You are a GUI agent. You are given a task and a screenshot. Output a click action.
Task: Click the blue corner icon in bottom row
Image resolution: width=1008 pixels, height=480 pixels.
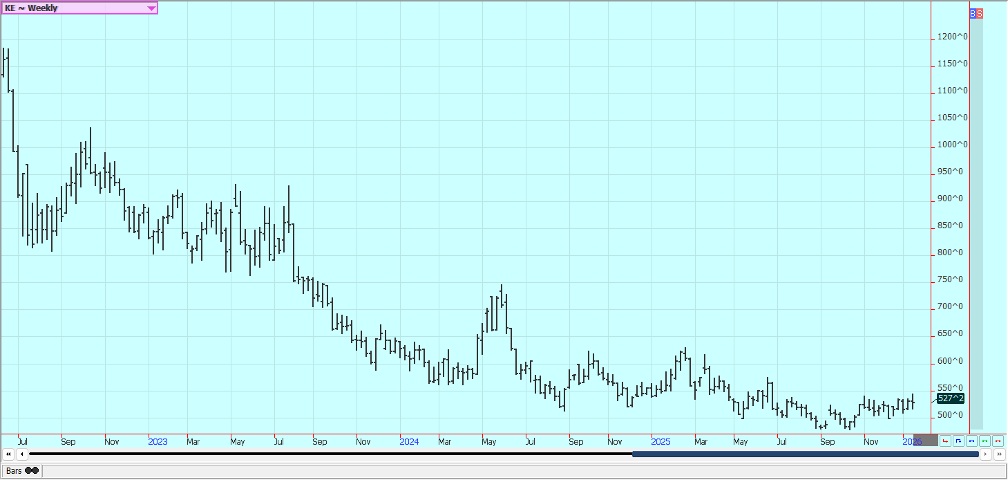pos(958,440)
